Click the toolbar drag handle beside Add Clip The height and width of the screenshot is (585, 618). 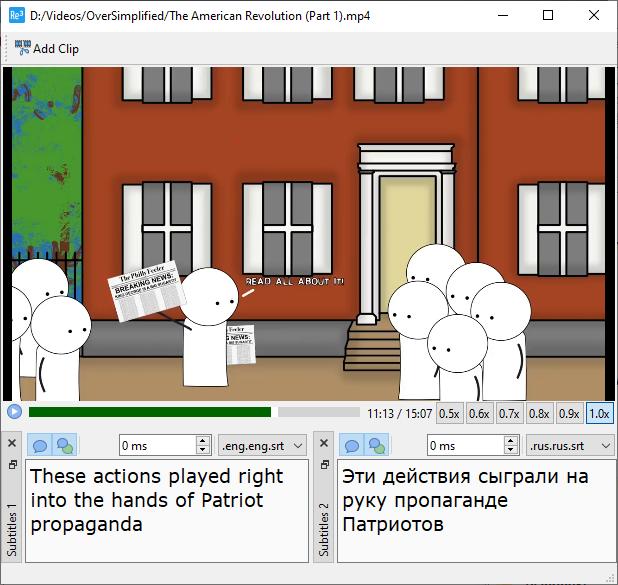pyautogui.click(x=6, y=48)
